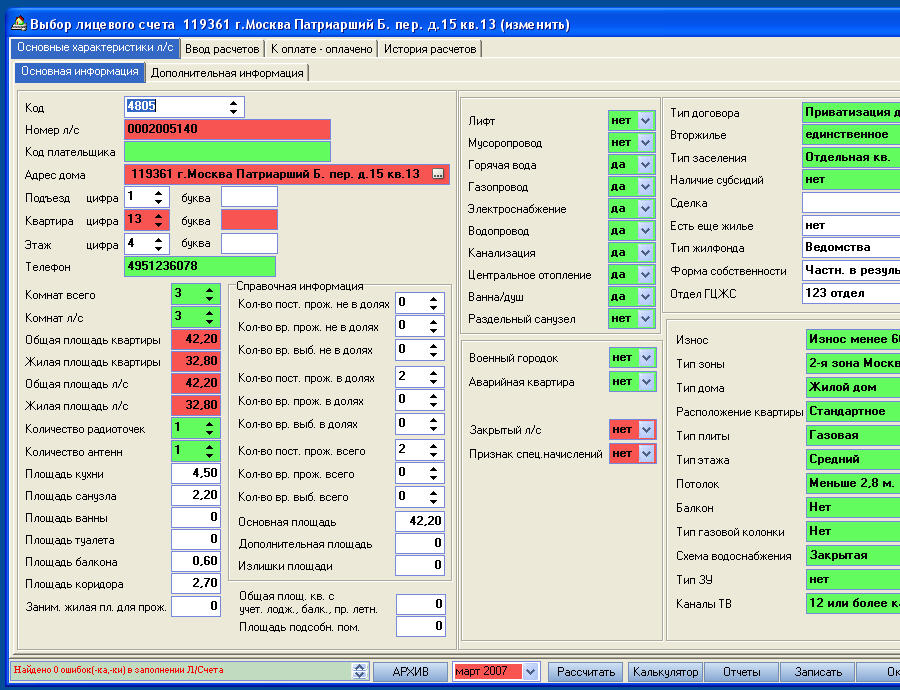Click the Тип плиты field showing Газовая
This screenshot has width=900, height=690.
click(x=853, y=435)
